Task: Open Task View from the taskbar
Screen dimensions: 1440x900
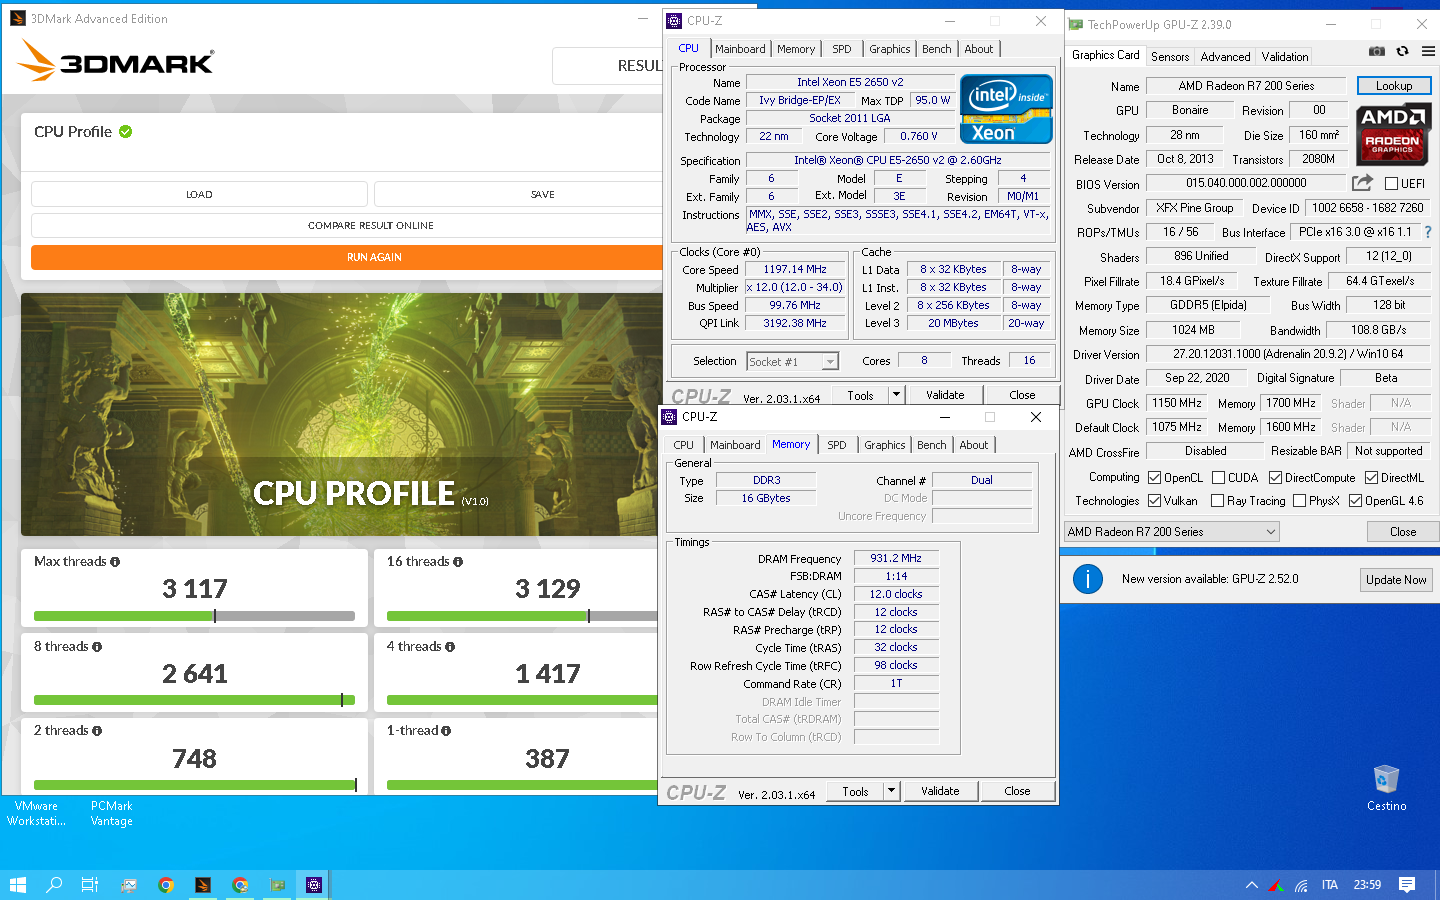Action: point(90,885)
